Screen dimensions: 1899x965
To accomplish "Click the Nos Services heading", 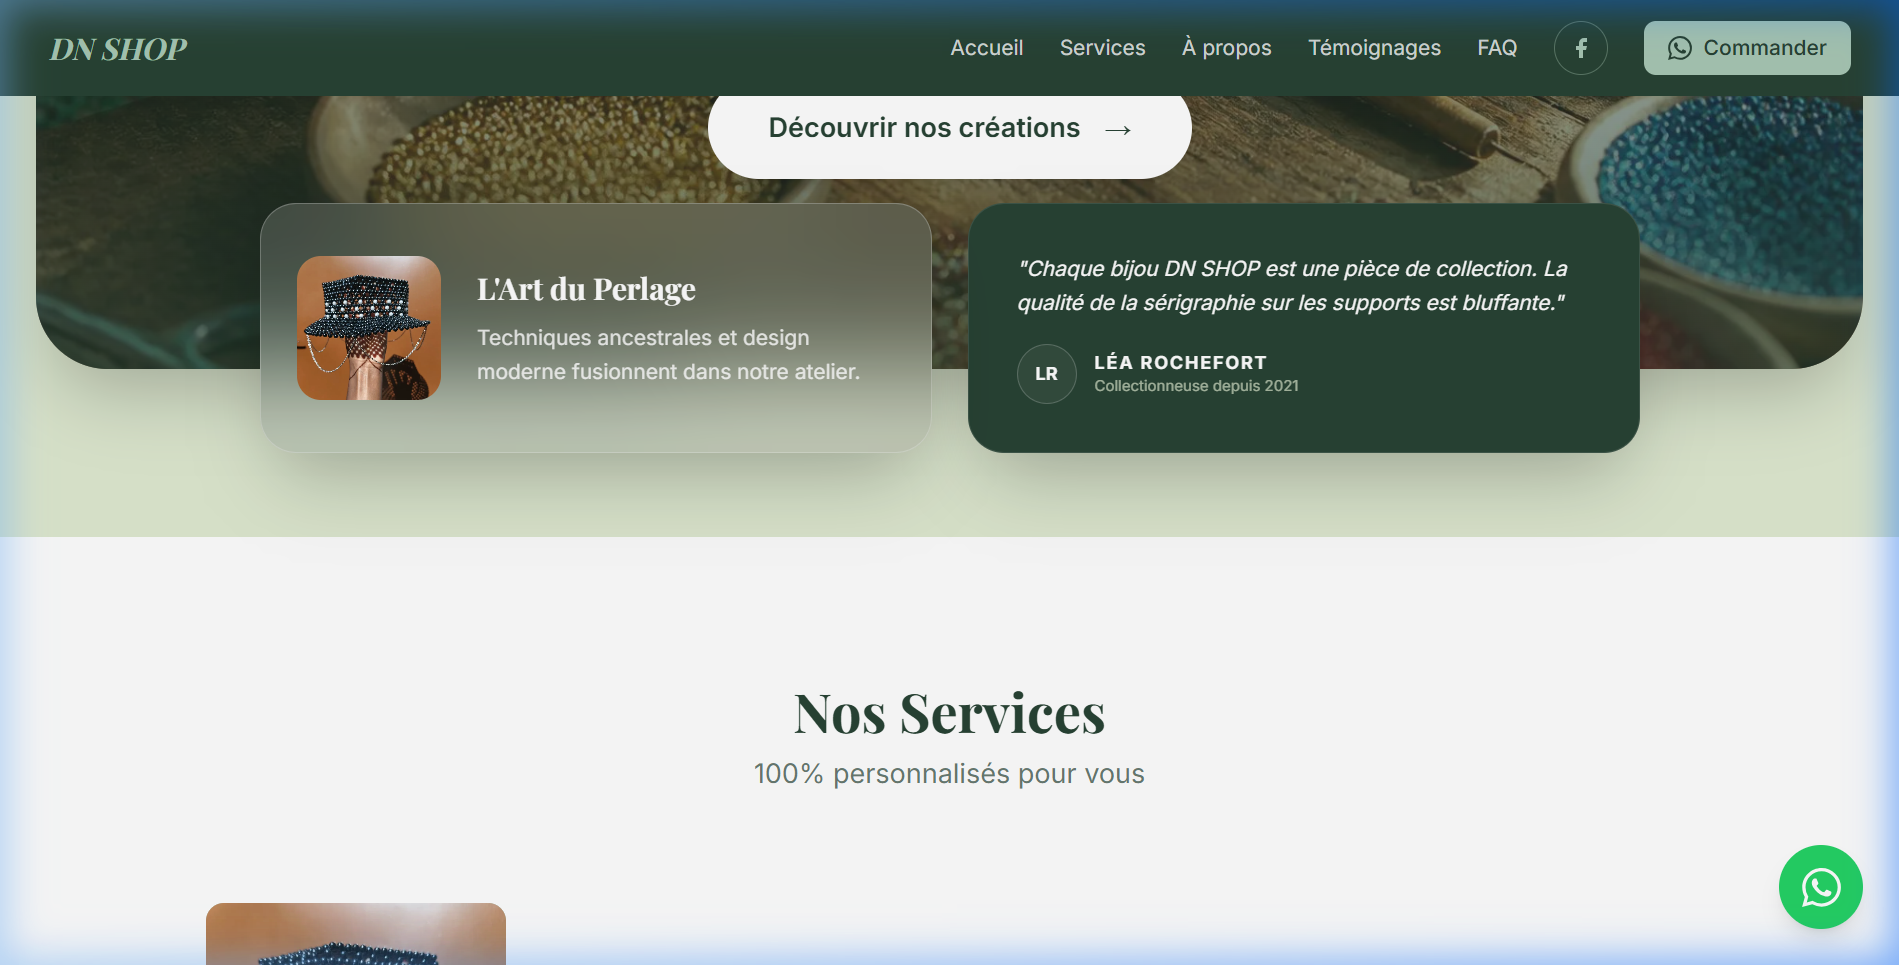I will point(949,713).
